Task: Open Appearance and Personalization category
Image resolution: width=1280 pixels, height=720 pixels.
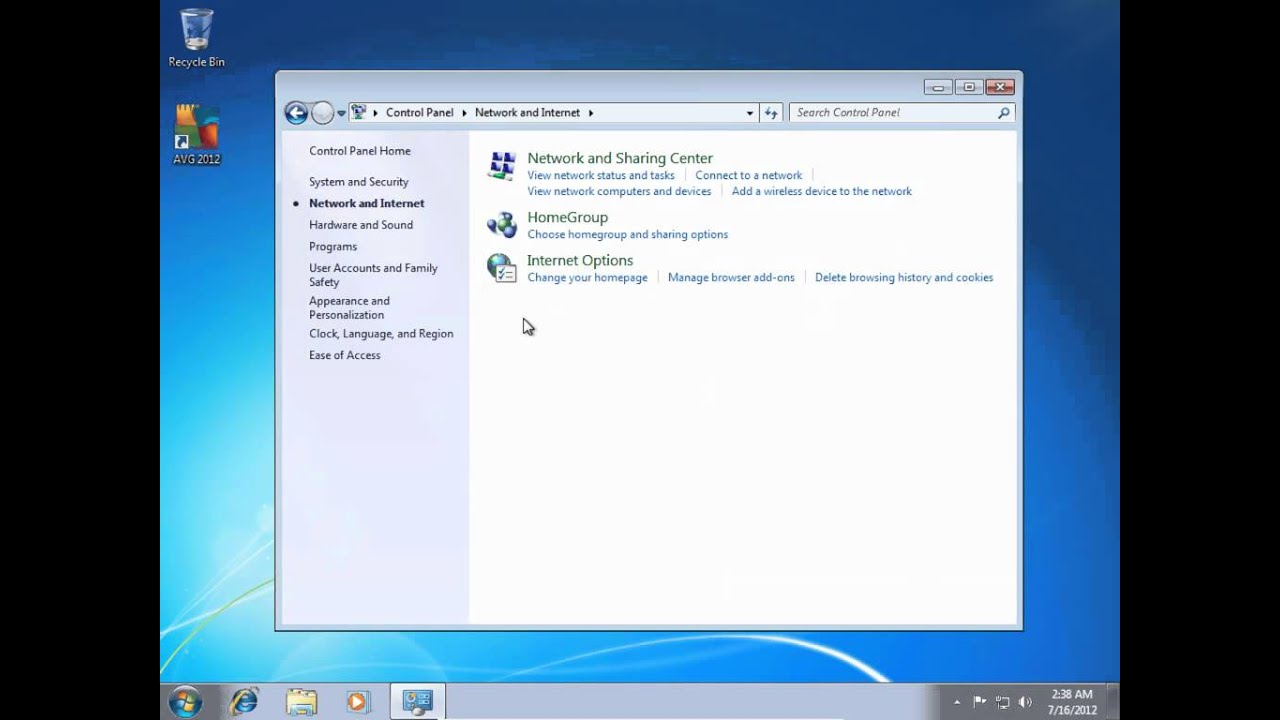Action: pyautogui.click(x=349, y=308)
